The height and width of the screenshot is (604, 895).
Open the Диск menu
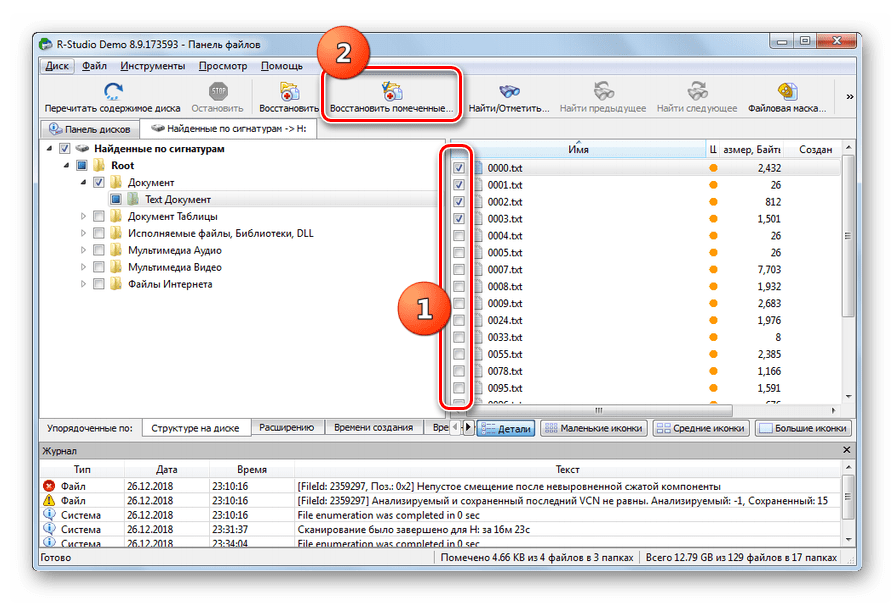[57, 66]
